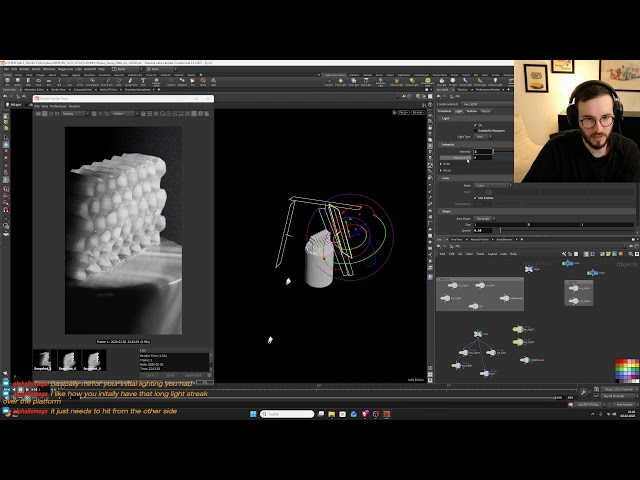Select the File shelf tool

click(193, 82)
